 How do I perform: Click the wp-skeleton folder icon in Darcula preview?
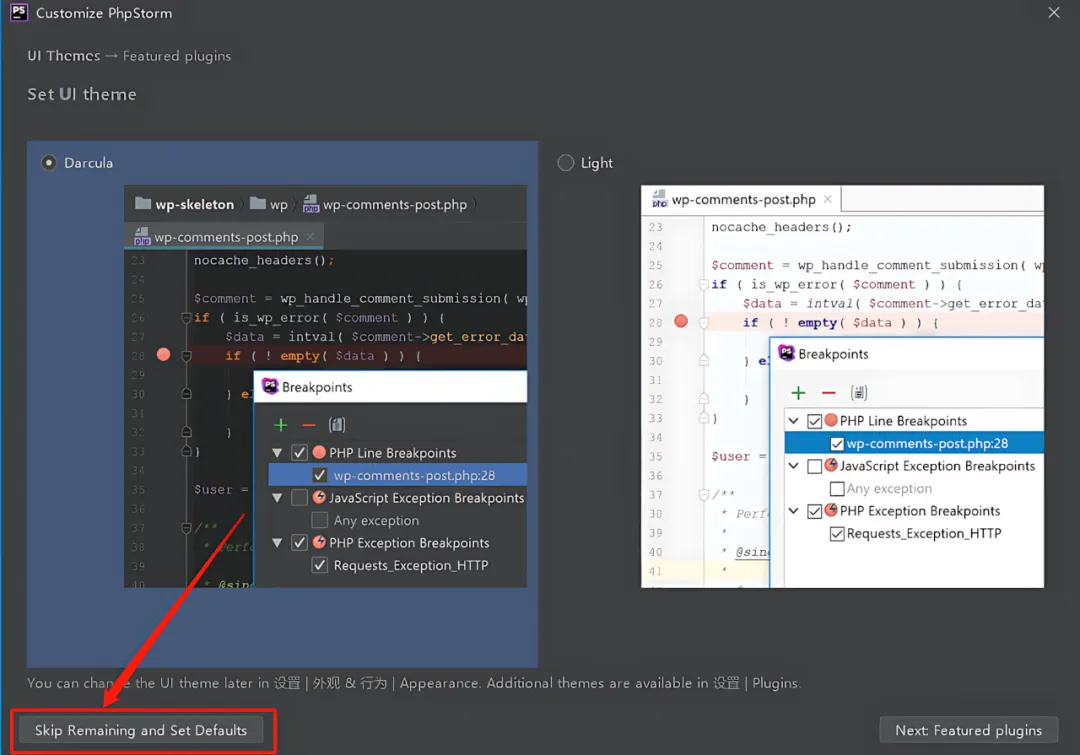point(143,204)
